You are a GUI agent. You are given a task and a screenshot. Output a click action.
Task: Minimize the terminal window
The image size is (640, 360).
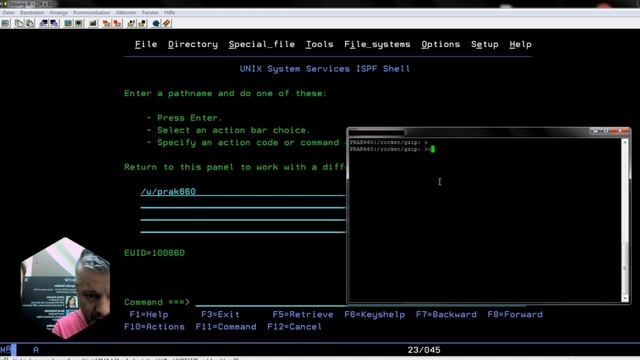pyautogui.click(x=596, y=131)
